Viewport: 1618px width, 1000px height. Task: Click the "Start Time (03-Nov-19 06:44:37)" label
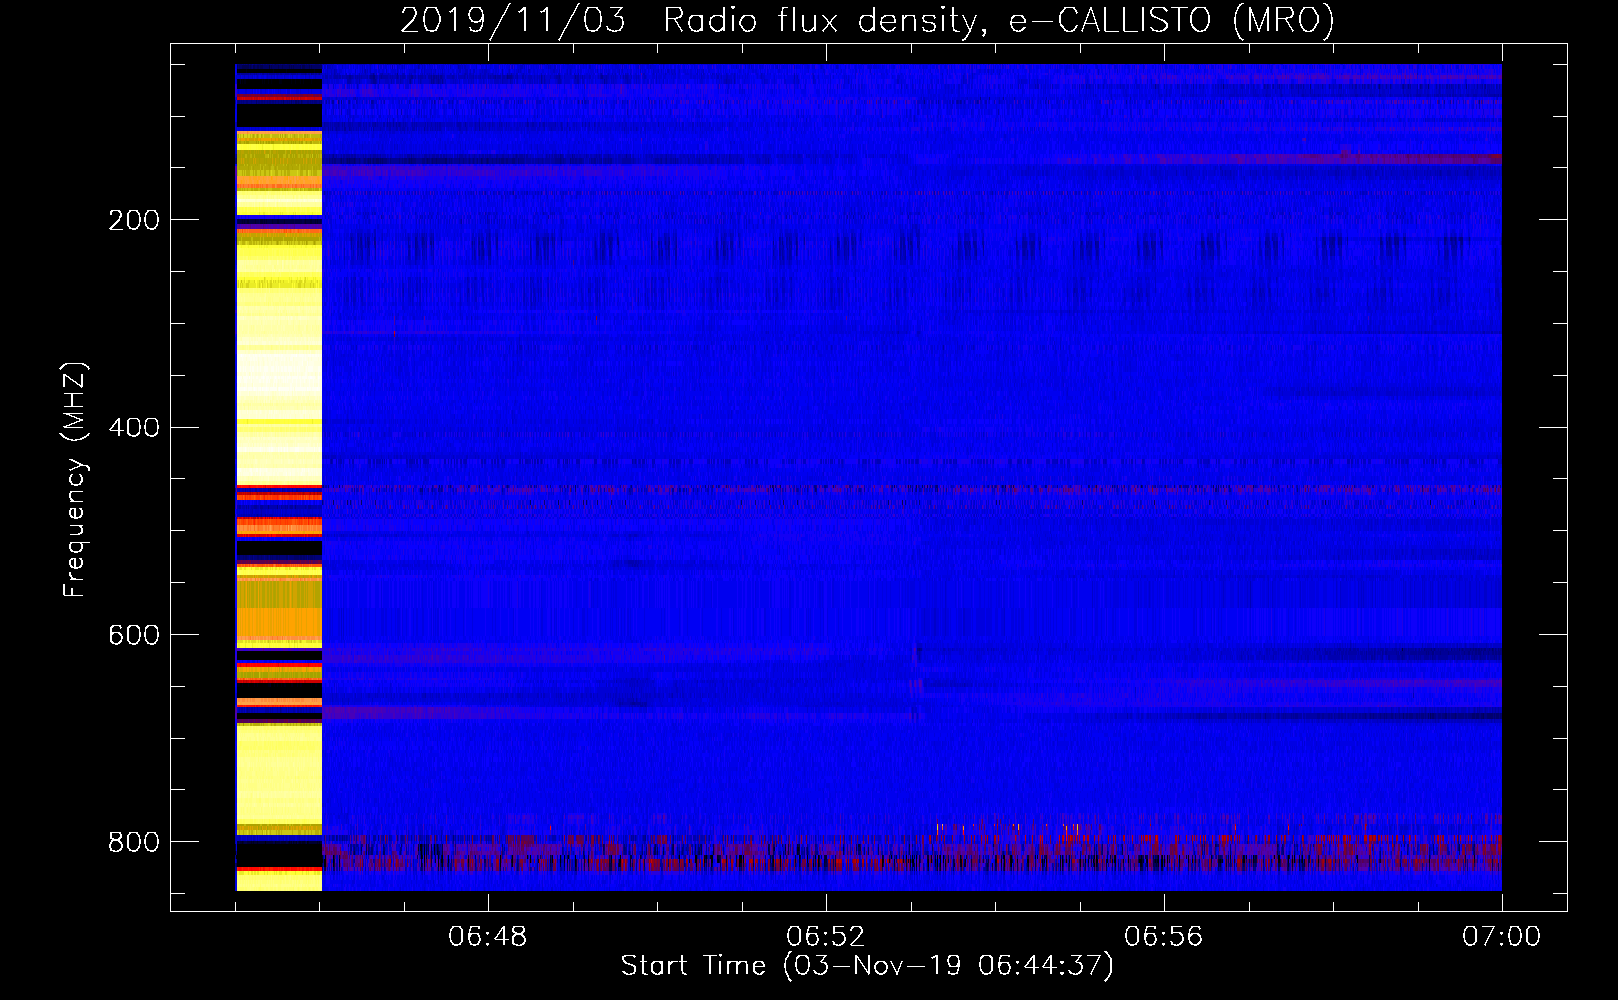[x=867, y=966]
